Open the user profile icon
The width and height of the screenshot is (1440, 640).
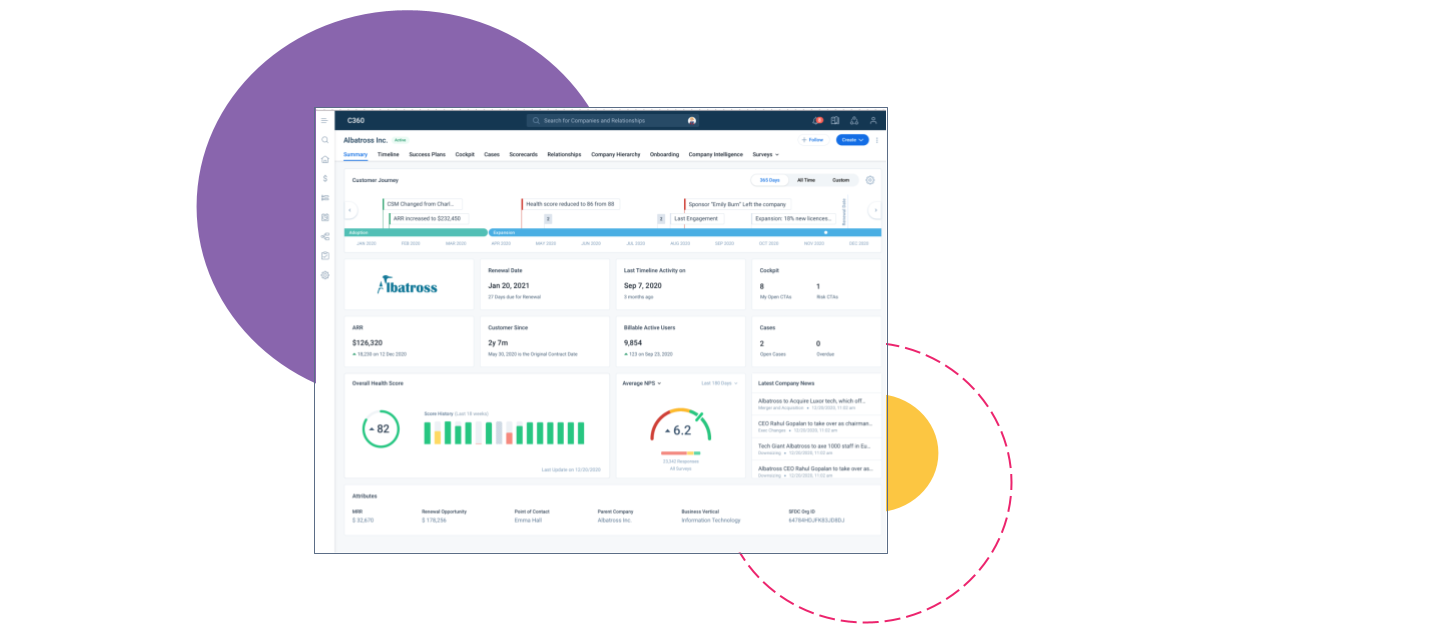pos(873,120)
